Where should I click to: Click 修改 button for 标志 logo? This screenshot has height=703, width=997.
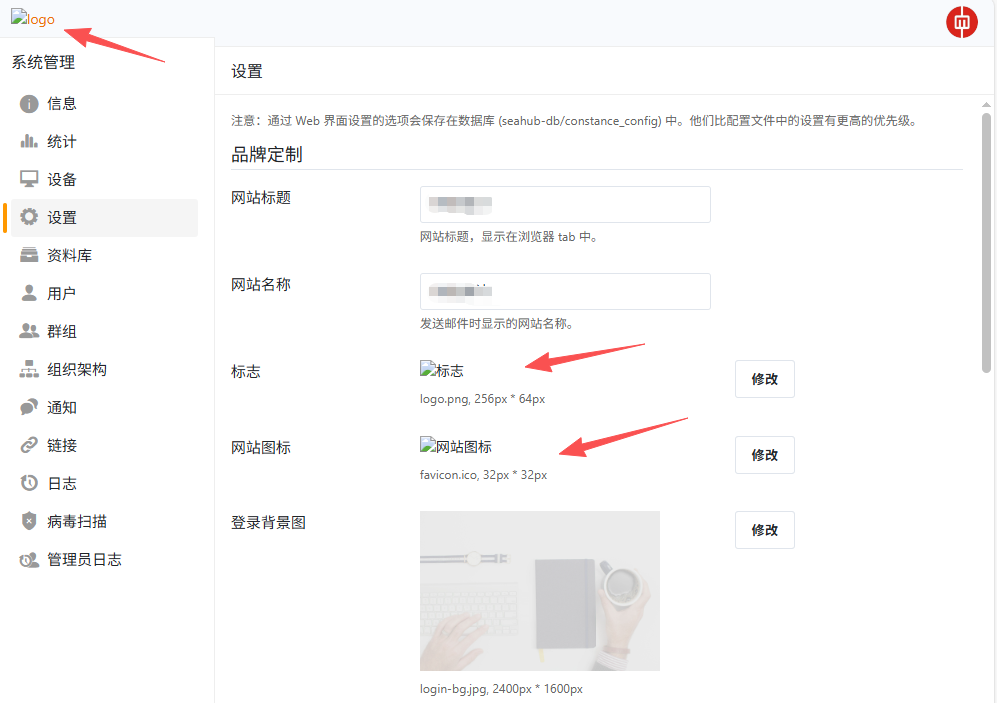pos(764,379)
